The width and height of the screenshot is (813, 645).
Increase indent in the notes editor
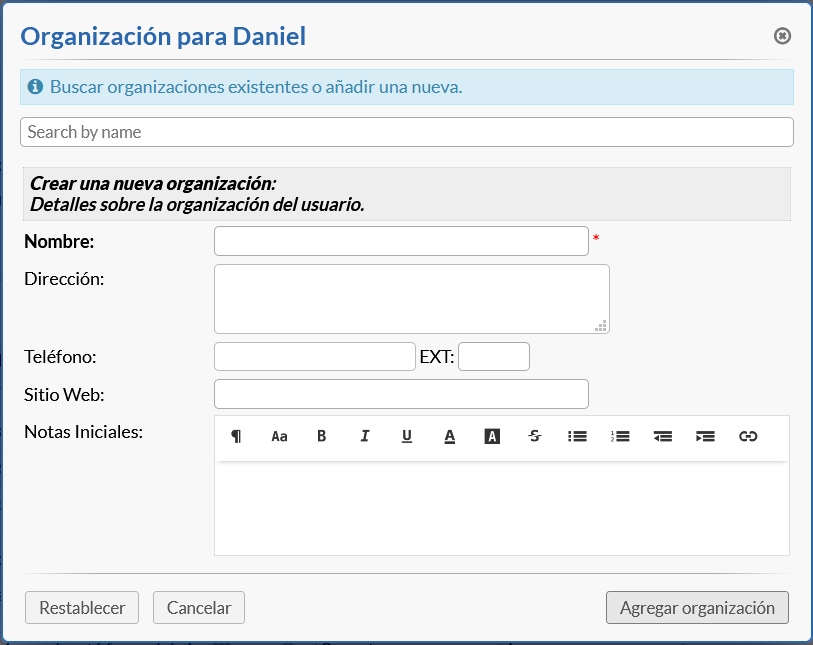click(705, 436)
